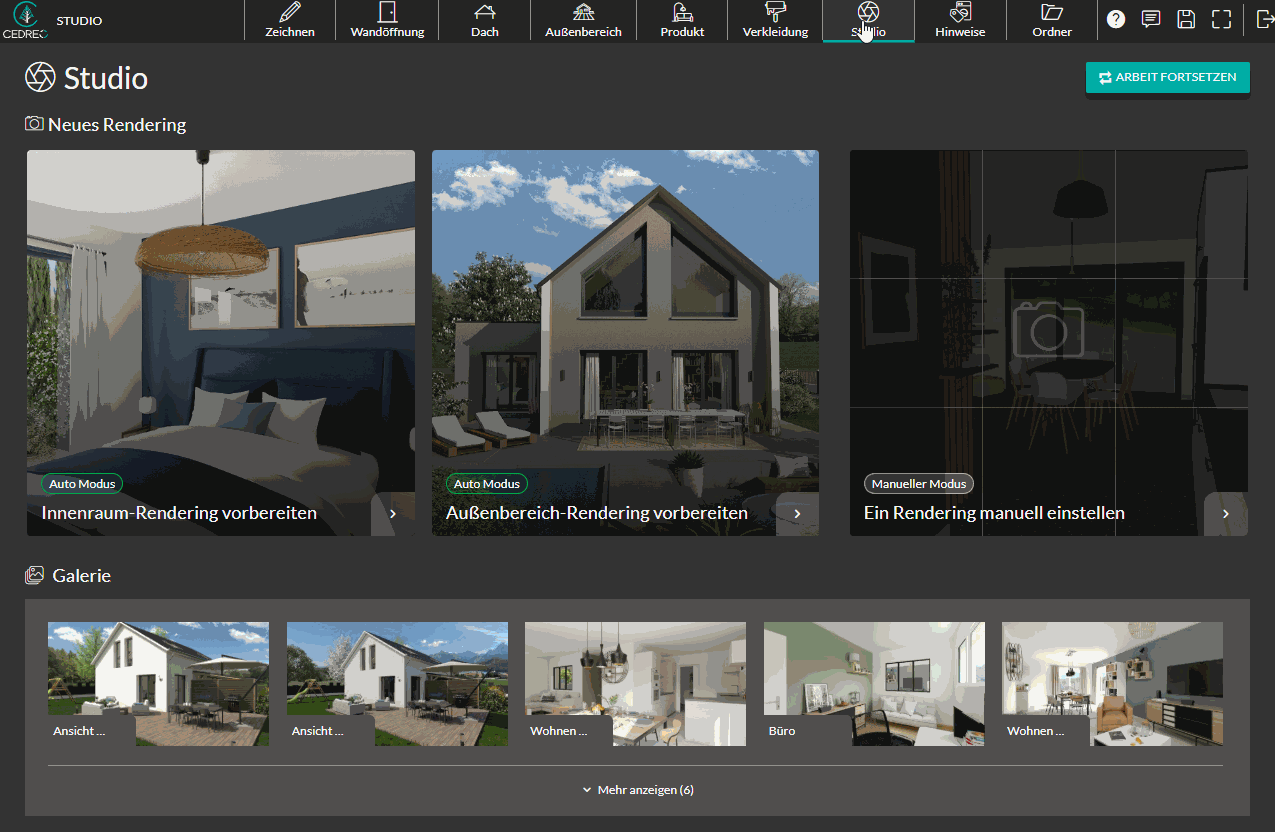Screen dimensions: 1275x832
Task: Open Innenraum-Rendering vorbereiten card
Action: [221, 343]
